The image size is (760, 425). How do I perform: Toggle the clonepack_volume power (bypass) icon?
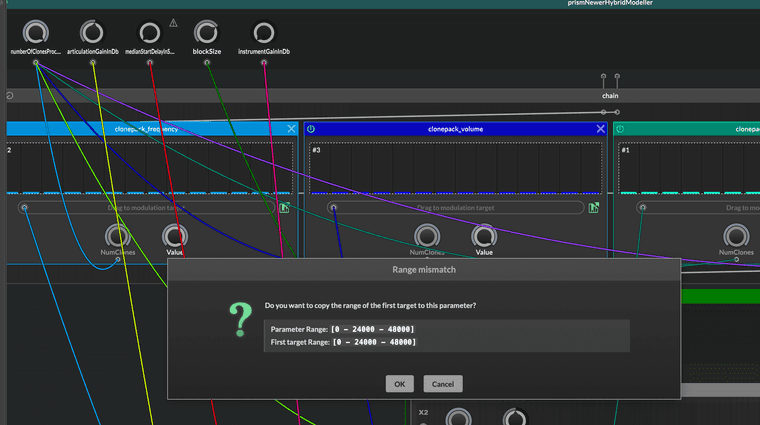tap(311, 129)
